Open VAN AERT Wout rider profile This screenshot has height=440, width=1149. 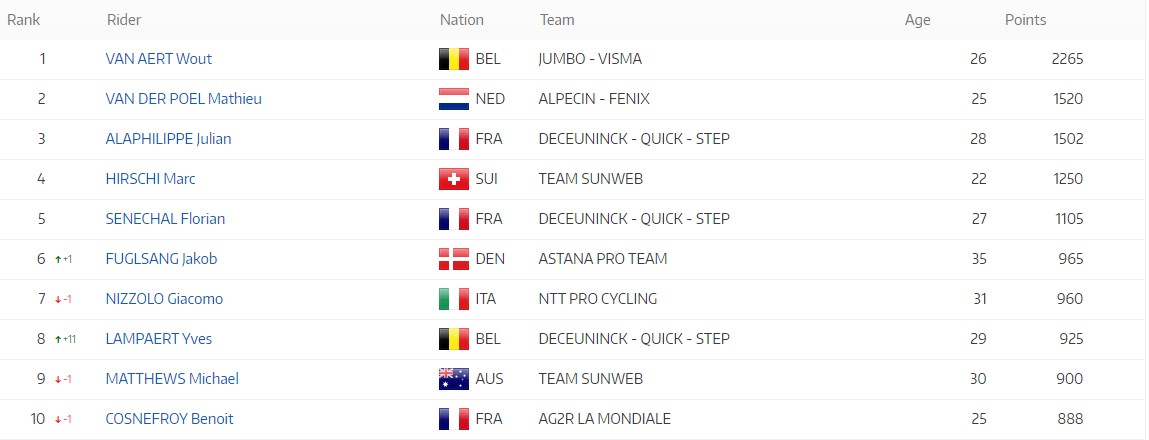(158, 59)
